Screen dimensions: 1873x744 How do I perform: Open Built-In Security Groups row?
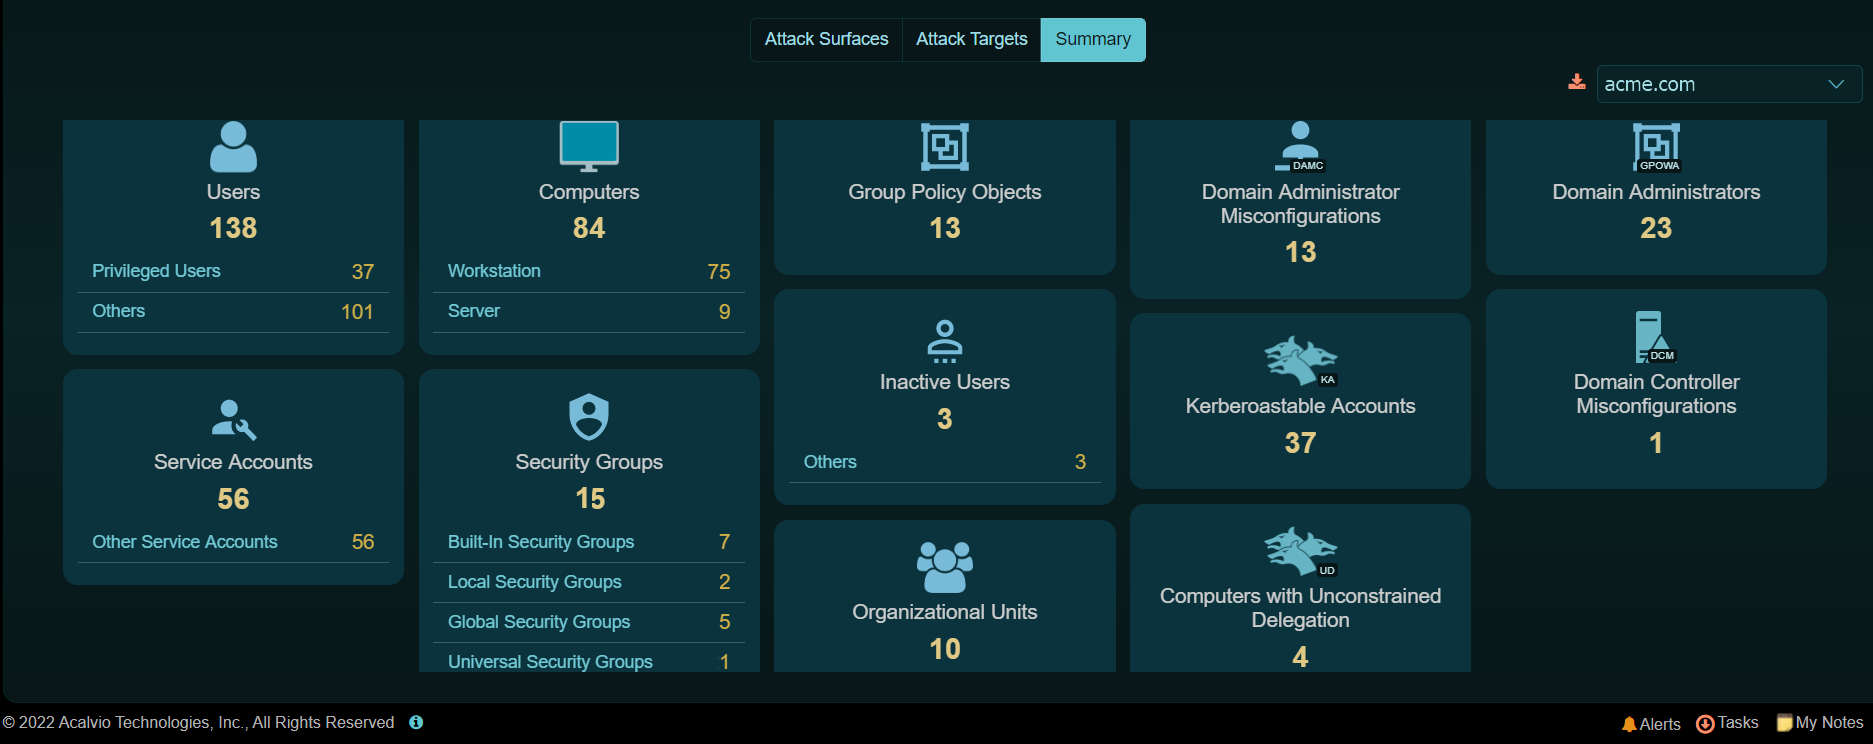[x=588, y=542]
